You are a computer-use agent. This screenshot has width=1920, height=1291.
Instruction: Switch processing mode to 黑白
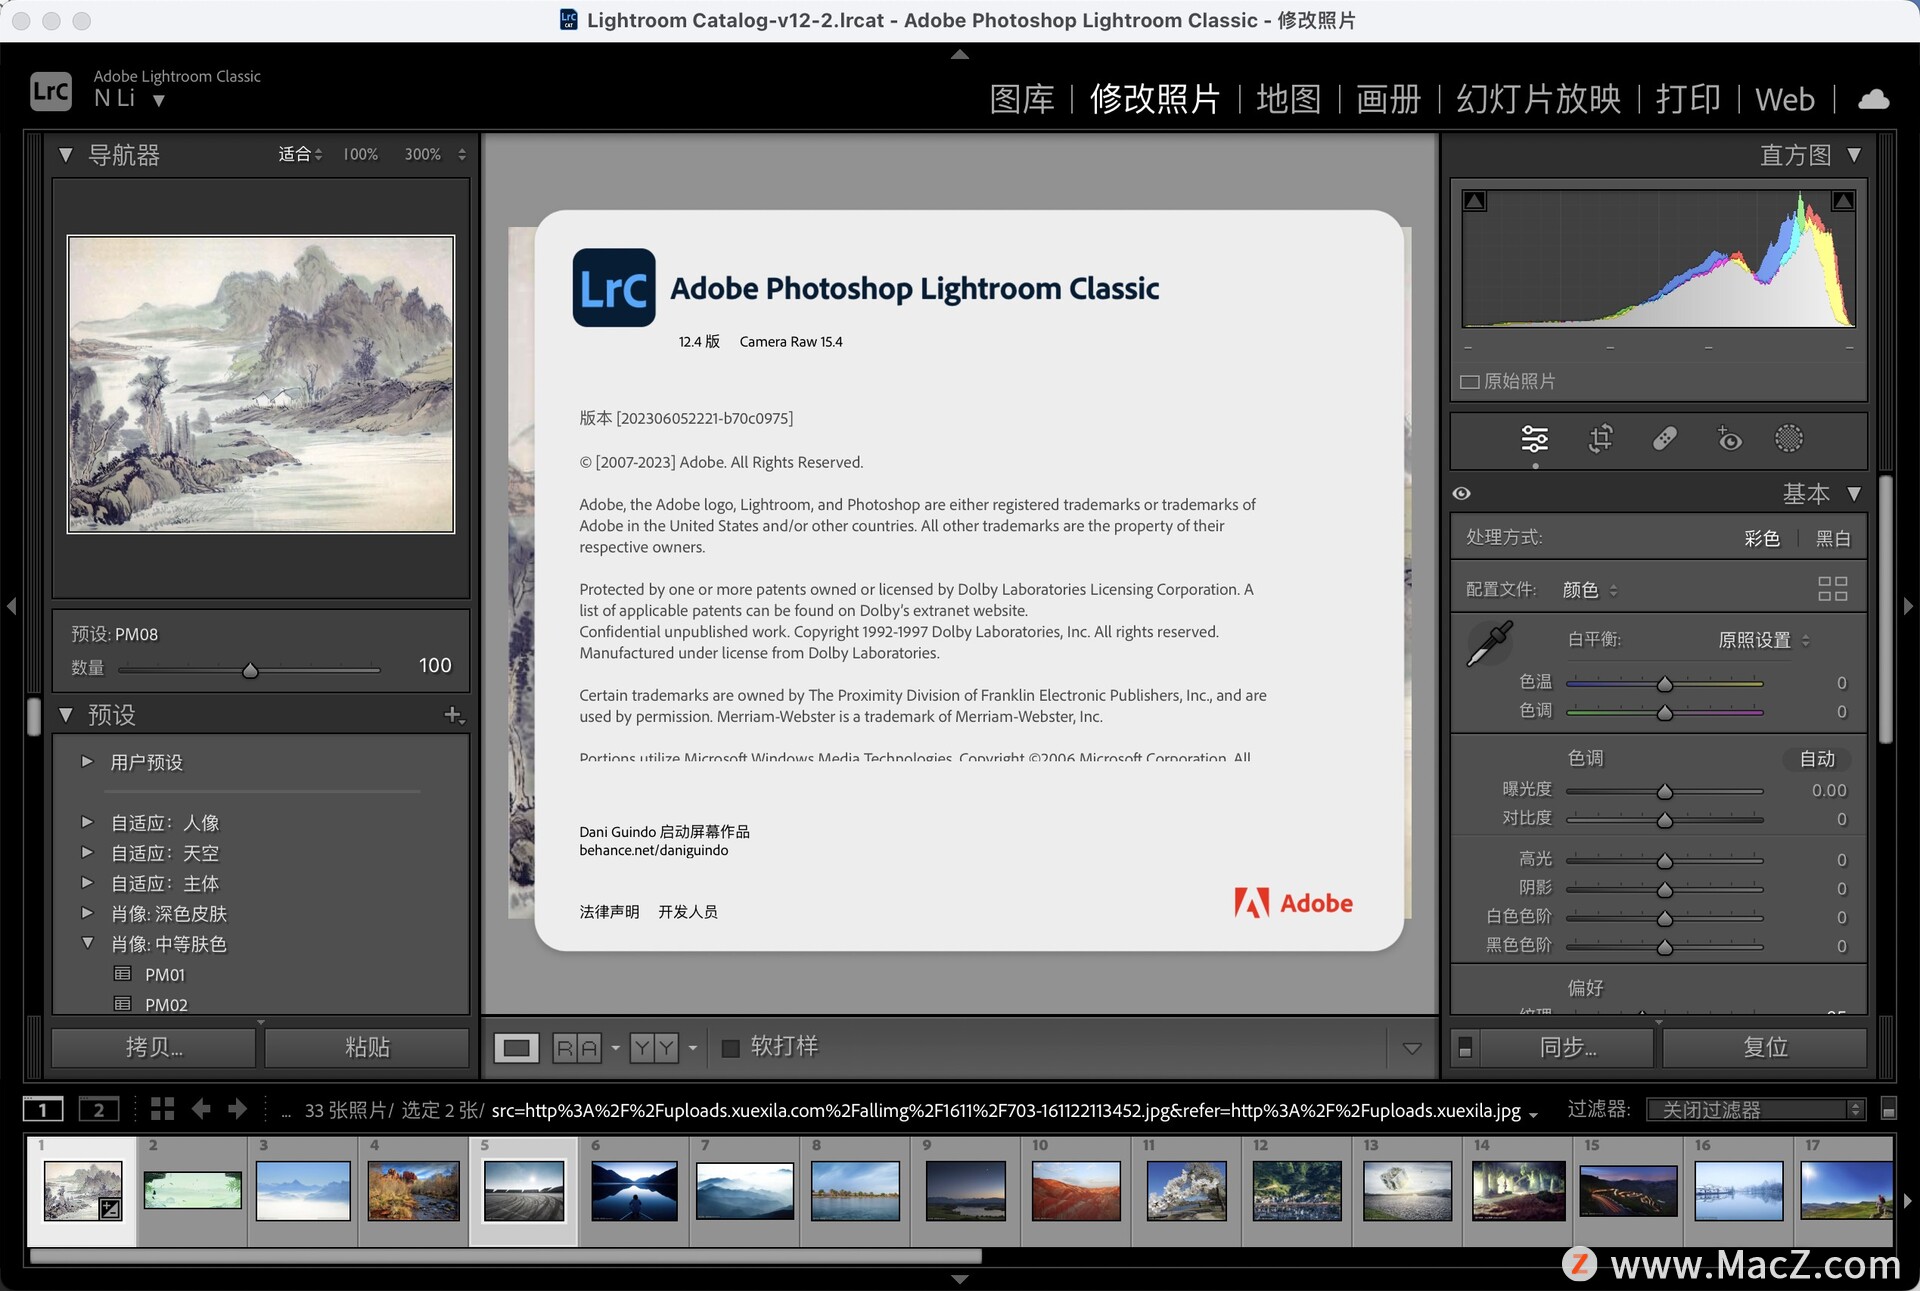point(1833,537)
